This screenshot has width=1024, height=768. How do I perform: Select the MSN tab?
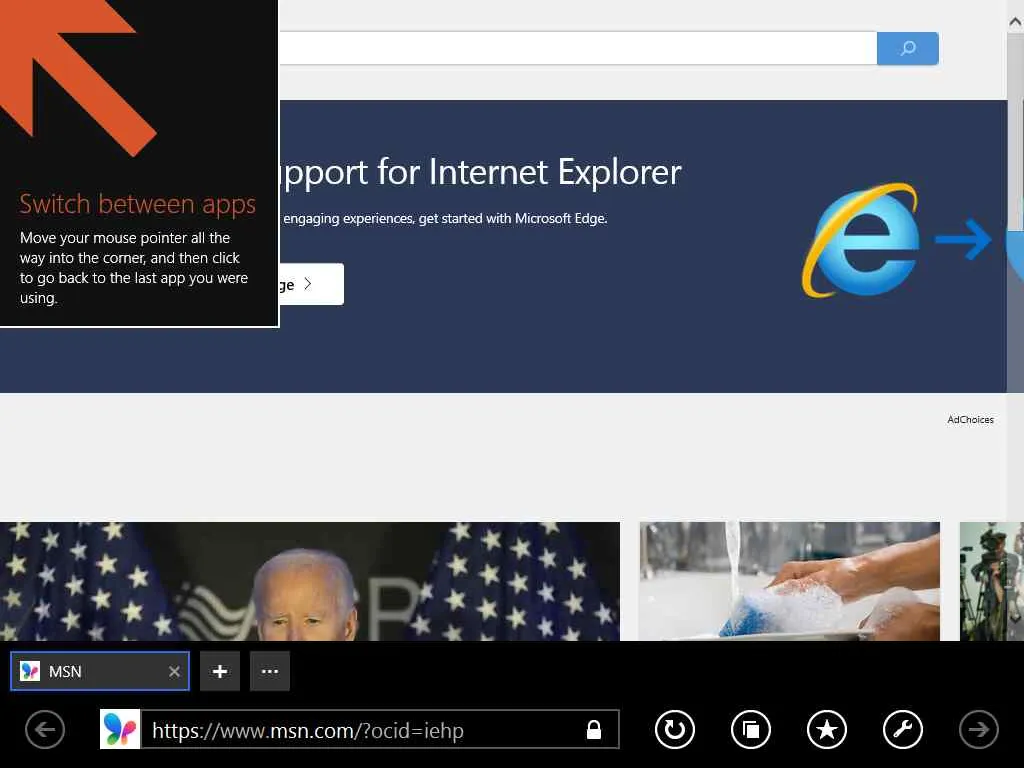(x=100, y=671)
